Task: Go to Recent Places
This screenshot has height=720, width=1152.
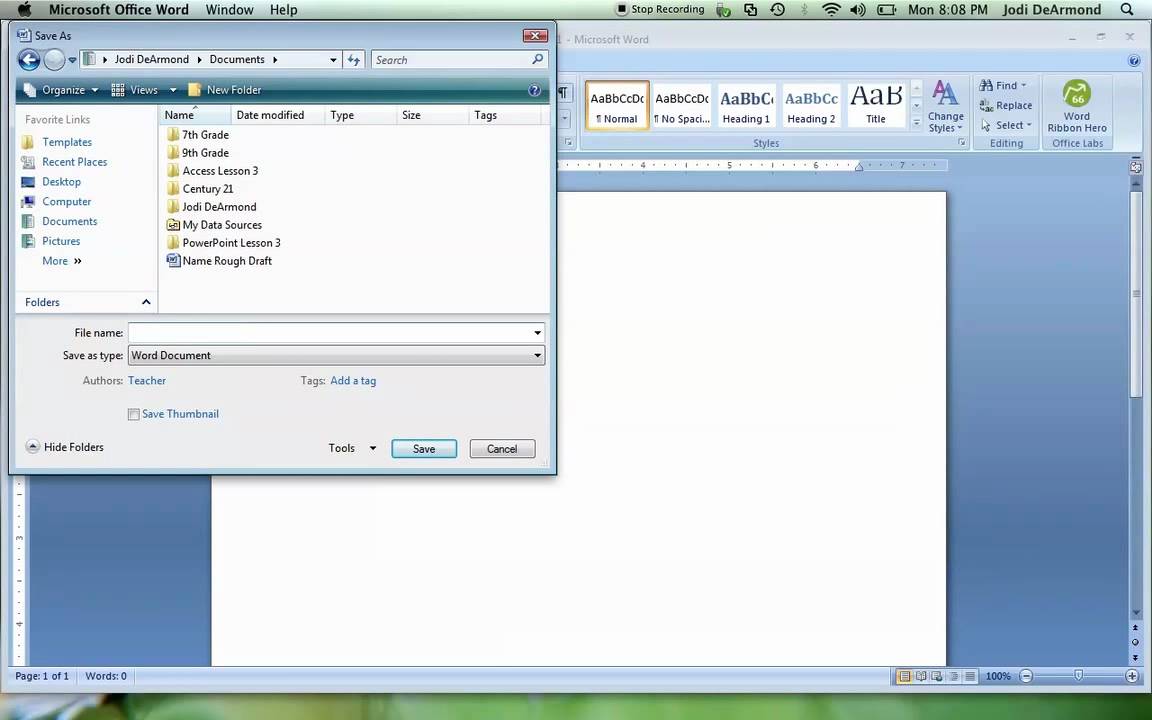Action: click(74, 162)
